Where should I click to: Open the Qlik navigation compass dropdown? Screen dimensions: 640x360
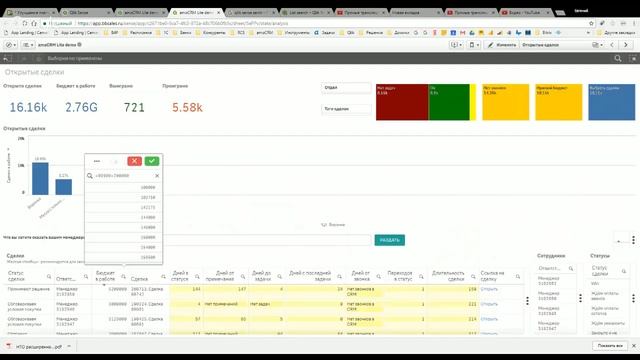pos(11,45)
